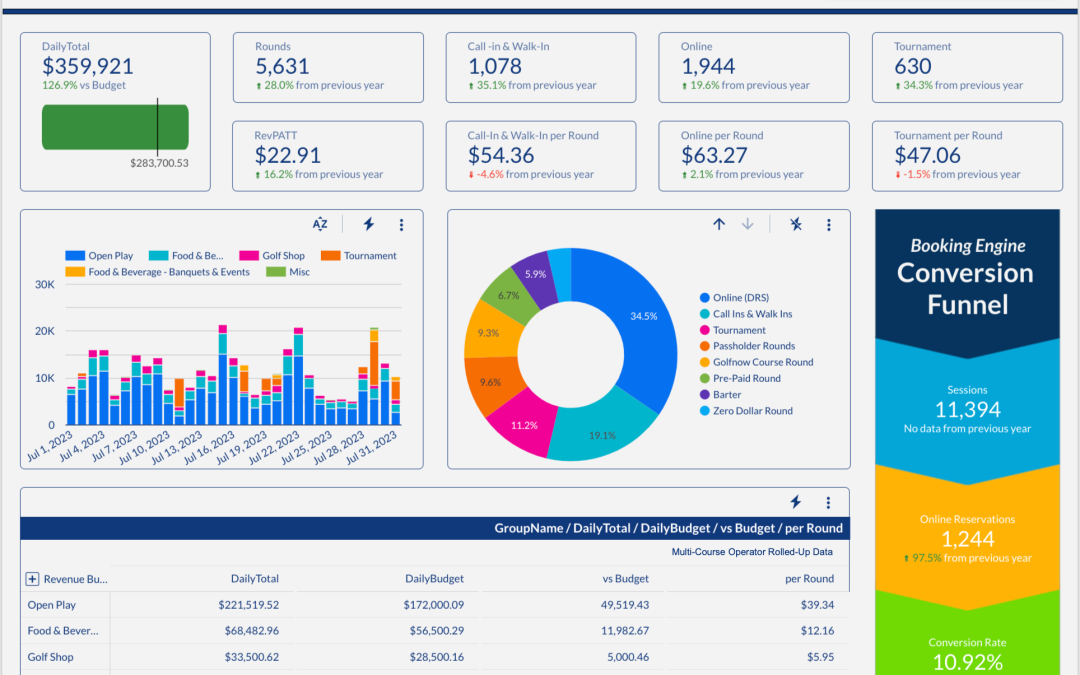
Task: Open the donut chart's three-dot options menu
Action: 828,225
